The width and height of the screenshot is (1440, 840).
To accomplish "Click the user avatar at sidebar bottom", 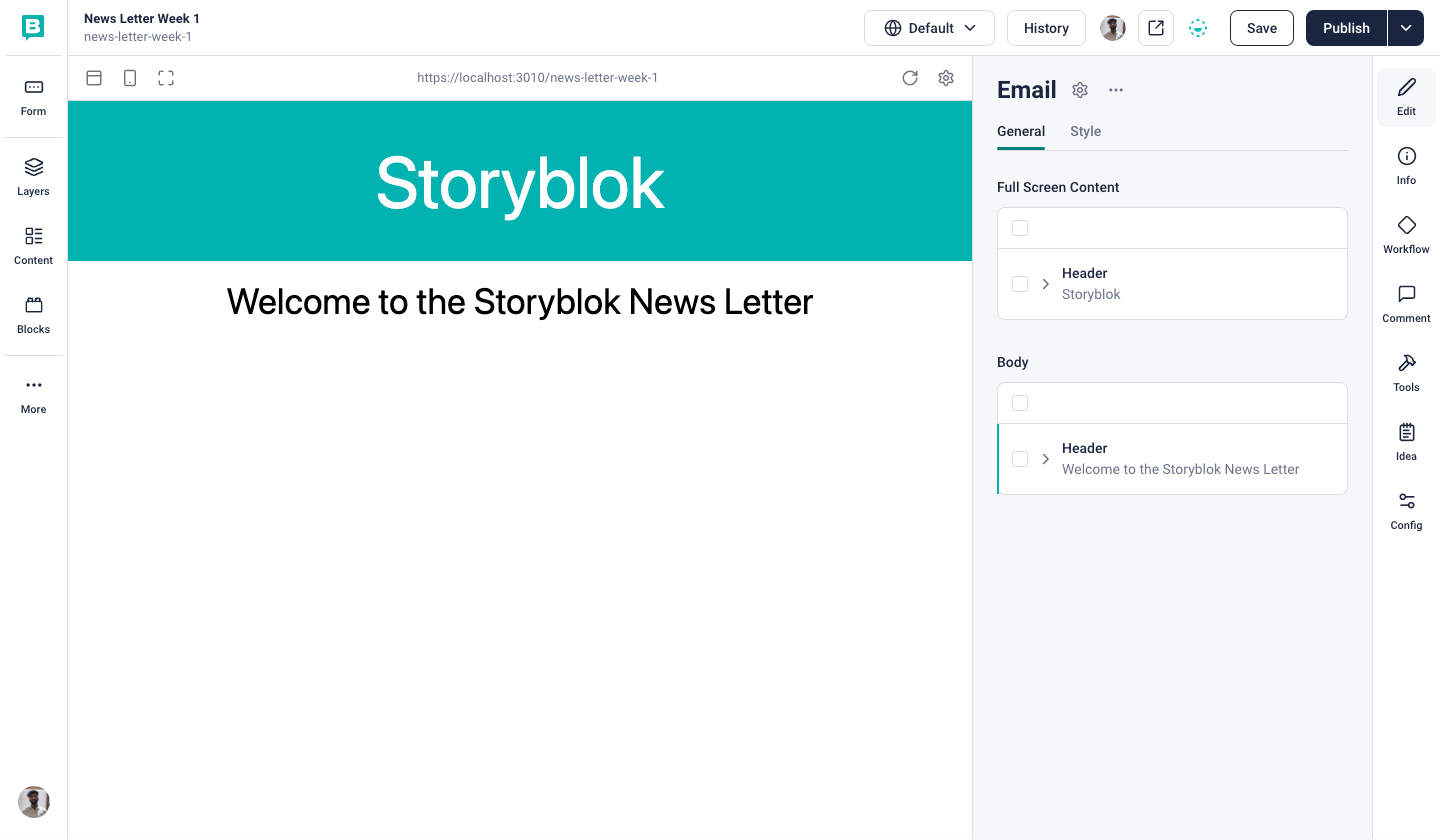I will pos(34,802).
